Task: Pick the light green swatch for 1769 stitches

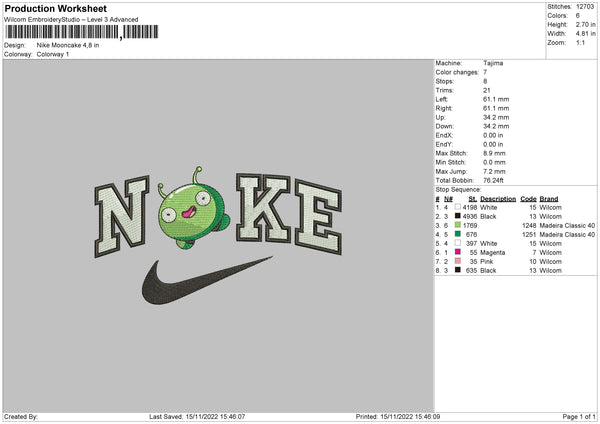Action: [x=457, y=225]
